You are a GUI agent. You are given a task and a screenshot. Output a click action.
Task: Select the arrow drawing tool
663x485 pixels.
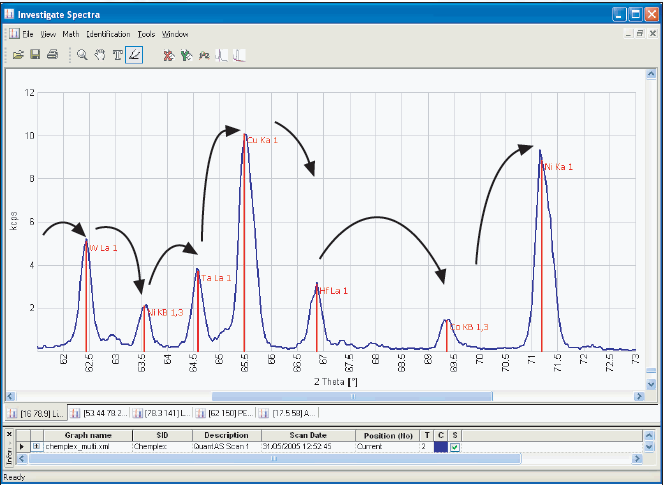[x=135, y=55]
